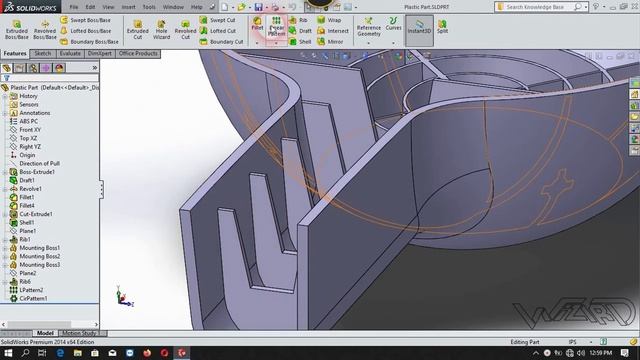Click the Save icon in title toolbar
This screenshot has height=360, width=640.
tap(258, 7)
